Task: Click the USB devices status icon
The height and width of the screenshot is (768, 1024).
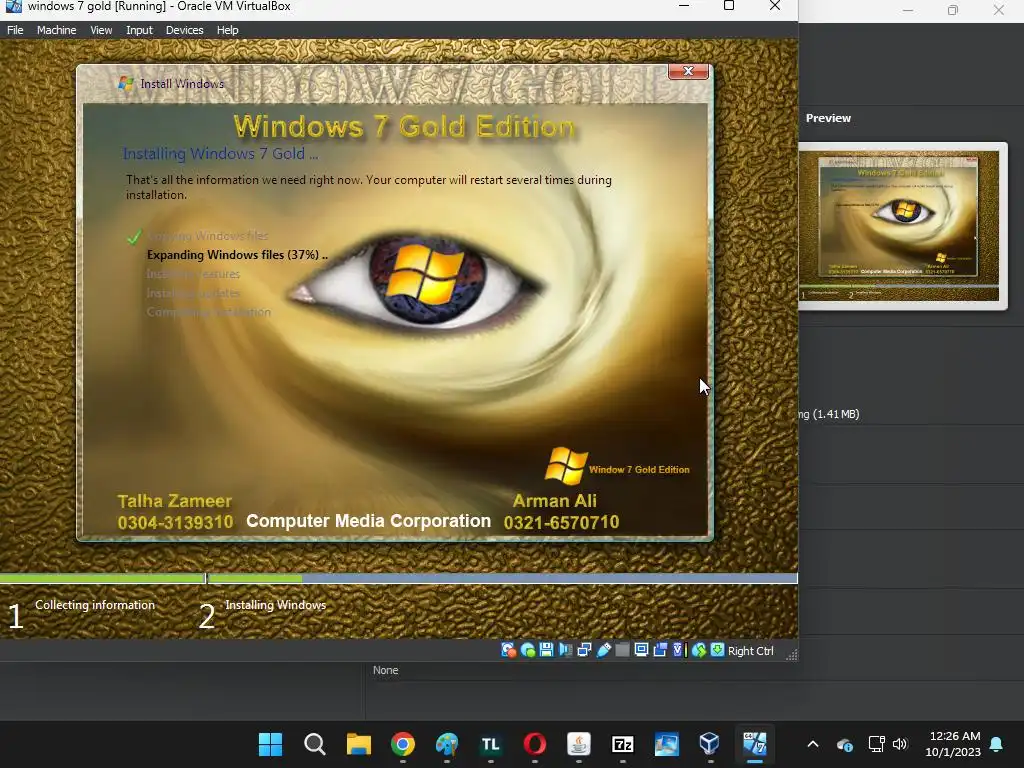Action: click(603, 650)
